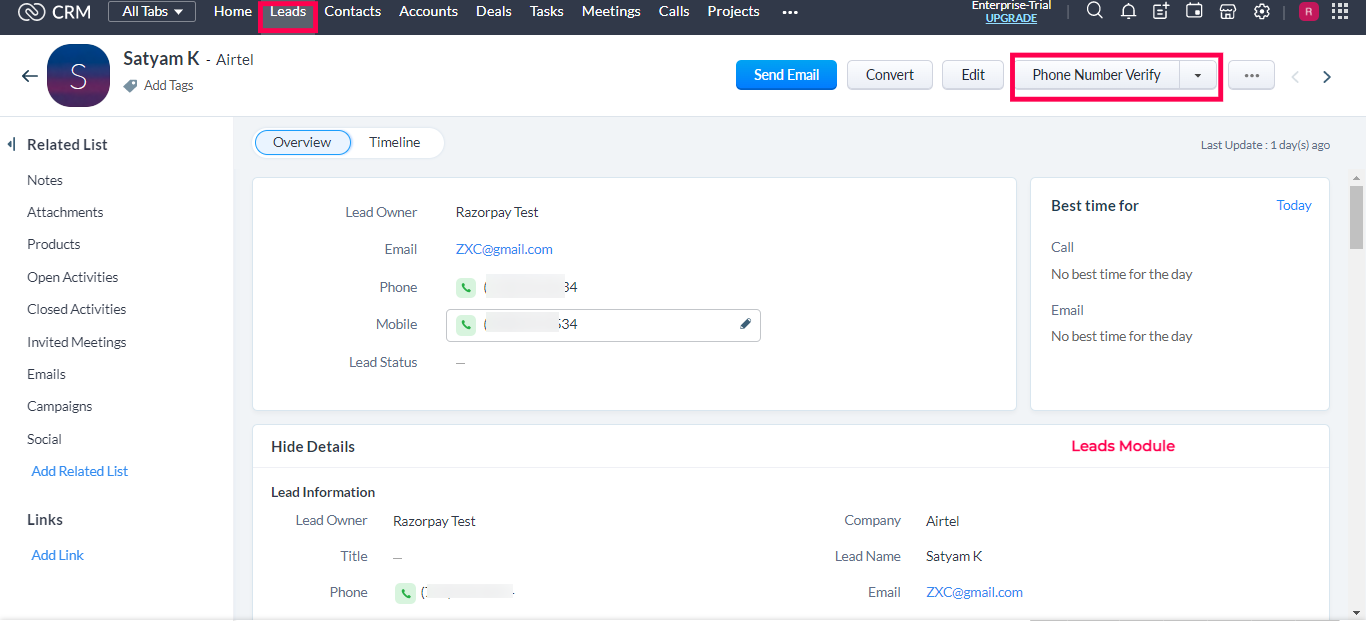Open ZXC@gmail.com in the top card
Screen dimensions: 1366x621
click(x=504, y=249)
